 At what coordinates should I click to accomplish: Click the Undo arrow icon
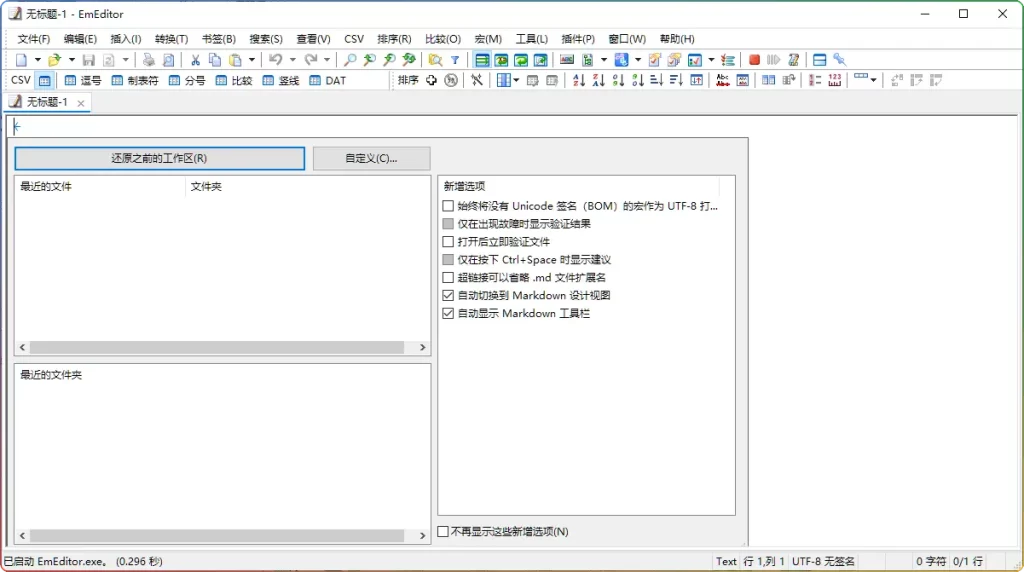pos(276,60)
